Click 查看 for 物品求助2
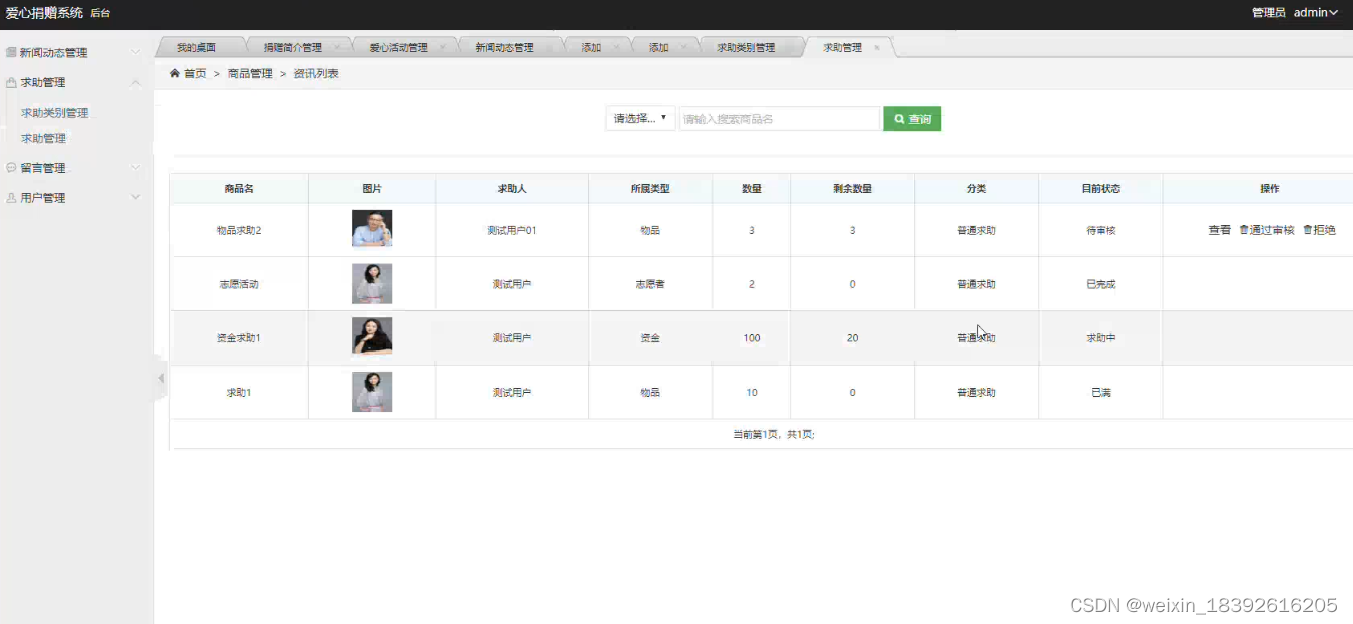1353x624 pixels. 1219,230
